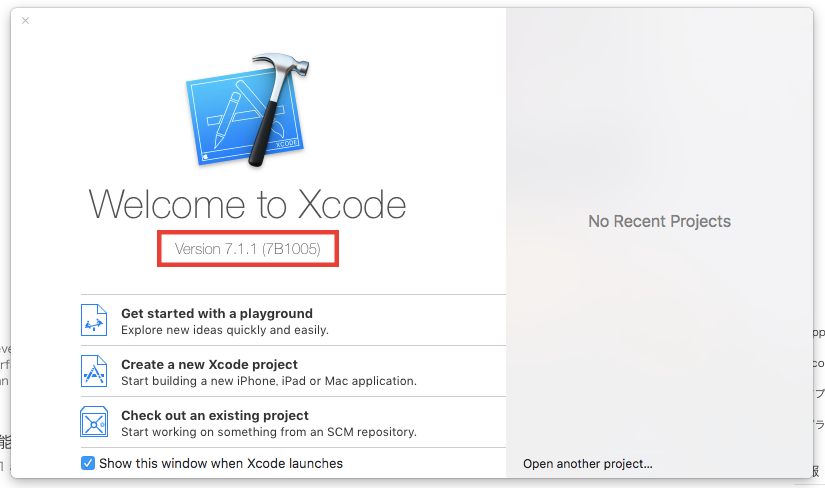Open another project link
The image size is (825, 488).
click(x=588, y=464)
